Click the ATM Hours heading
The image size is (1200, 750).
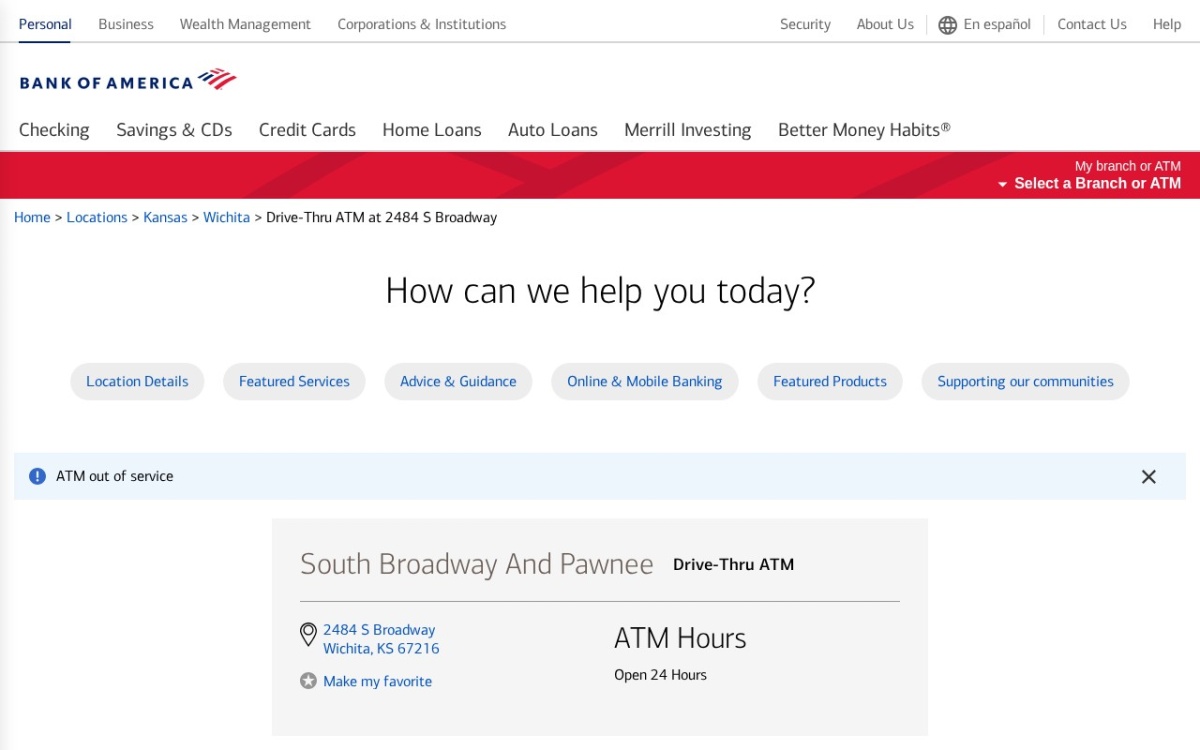[x=680, y=638]
